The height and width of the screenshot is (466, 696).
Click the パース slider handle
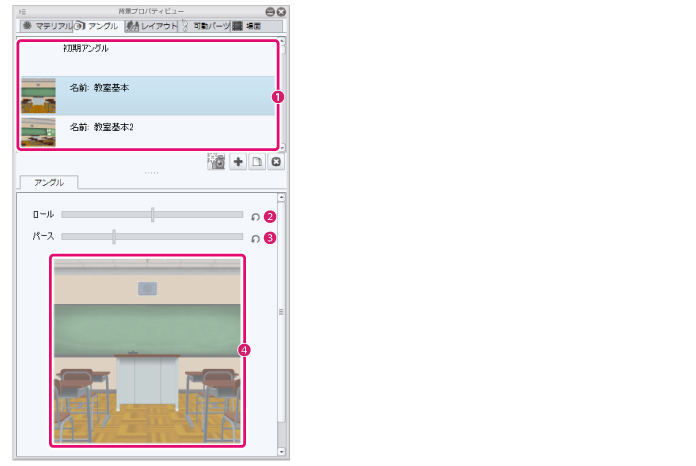tap(114, 237)
